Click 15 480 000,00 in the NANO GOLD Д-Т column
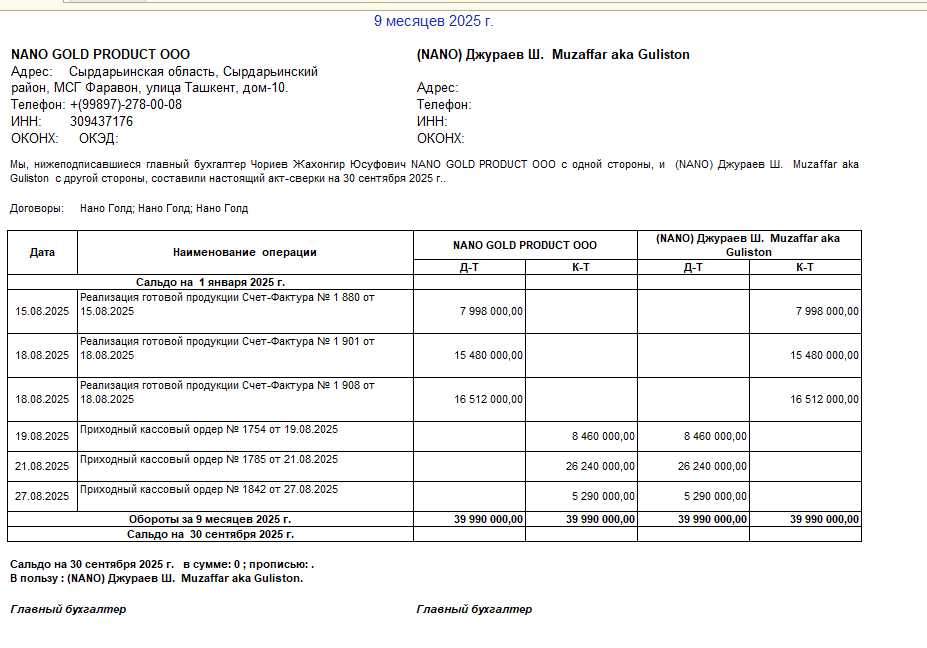This screenshot has height=648, width=927. [x=488, y=355]
